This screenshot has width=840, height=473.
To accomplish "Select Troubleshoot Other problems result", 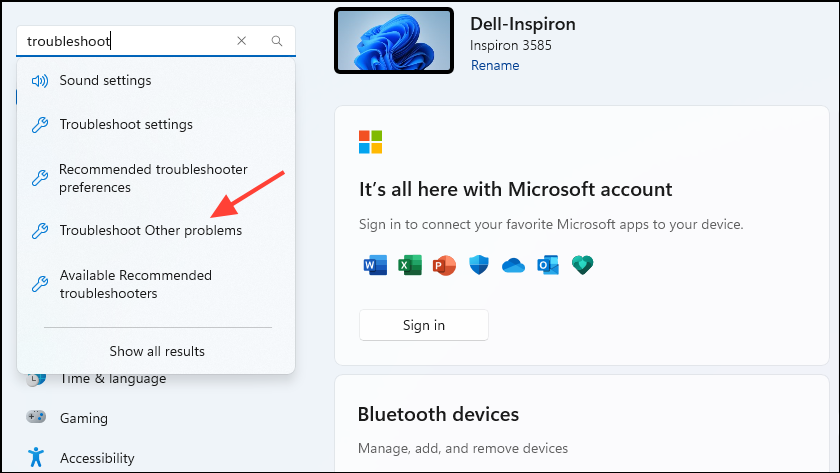I will point(156,230).
